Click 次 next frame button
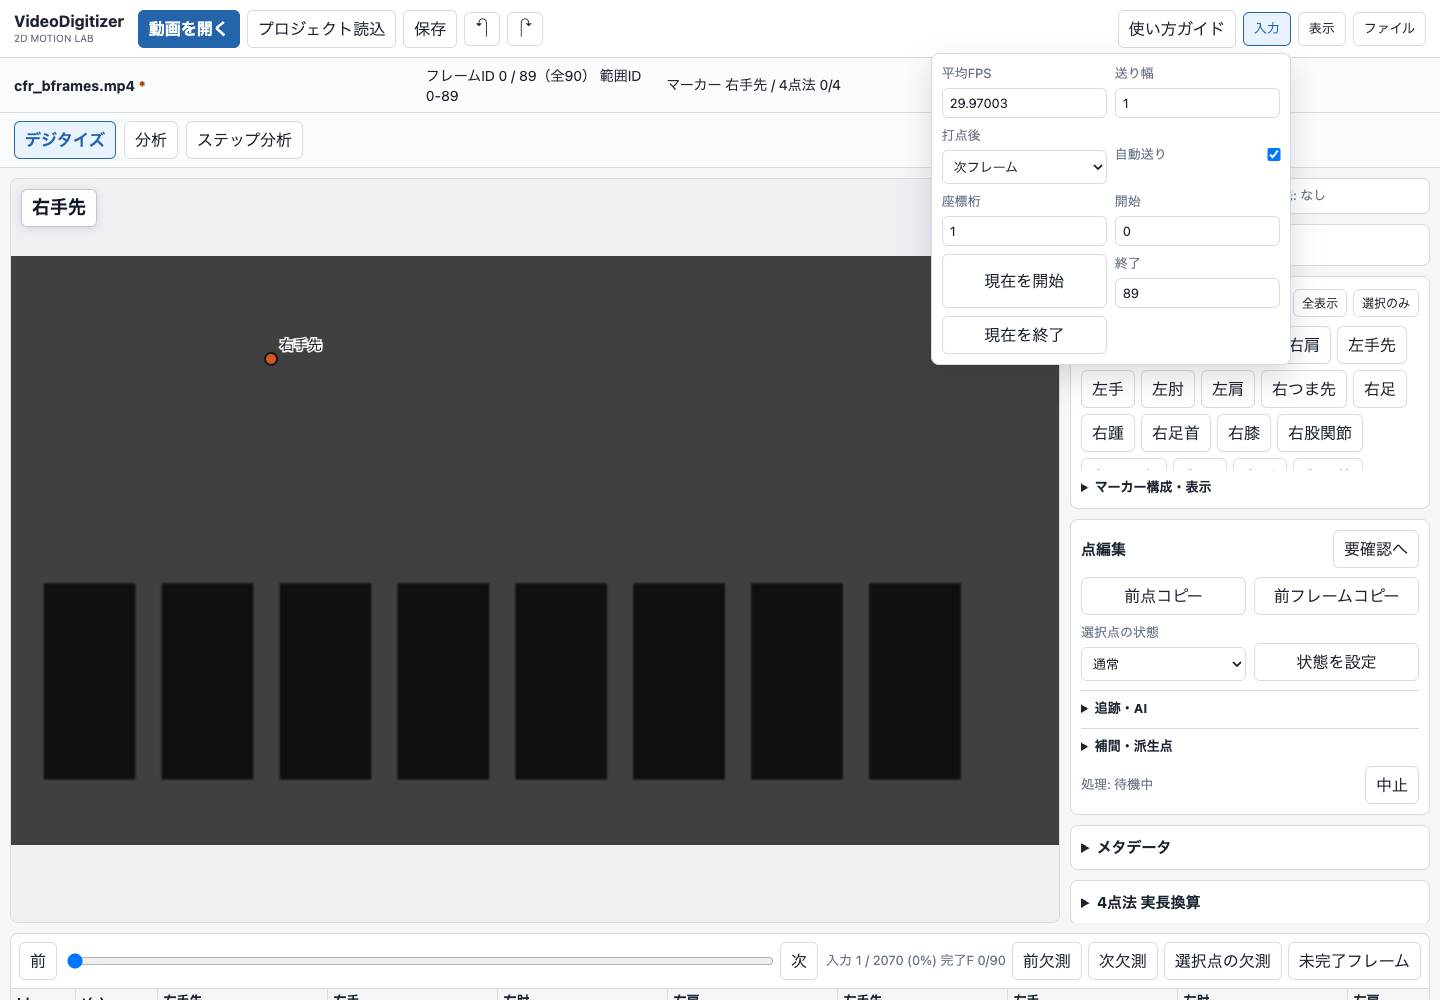Viewport: 1440px width, 1000px height. point(799,961)
